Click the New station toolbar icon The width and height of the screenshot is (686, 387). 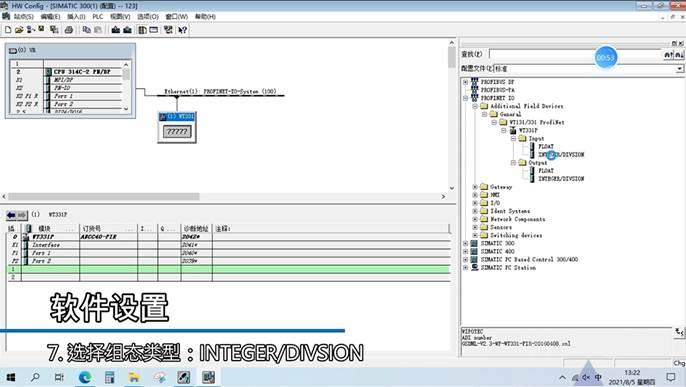(x=8, y=30)
